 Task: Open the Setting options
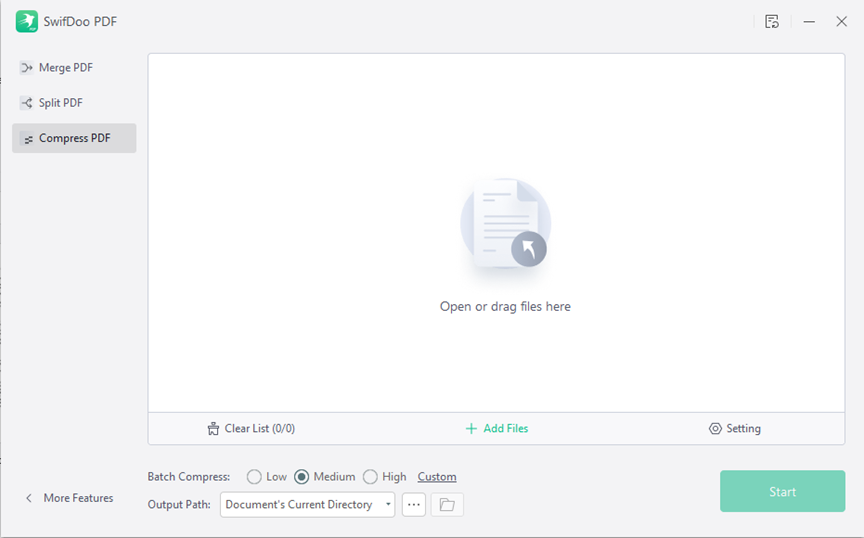pyautogui.click(x=735, y=428)
